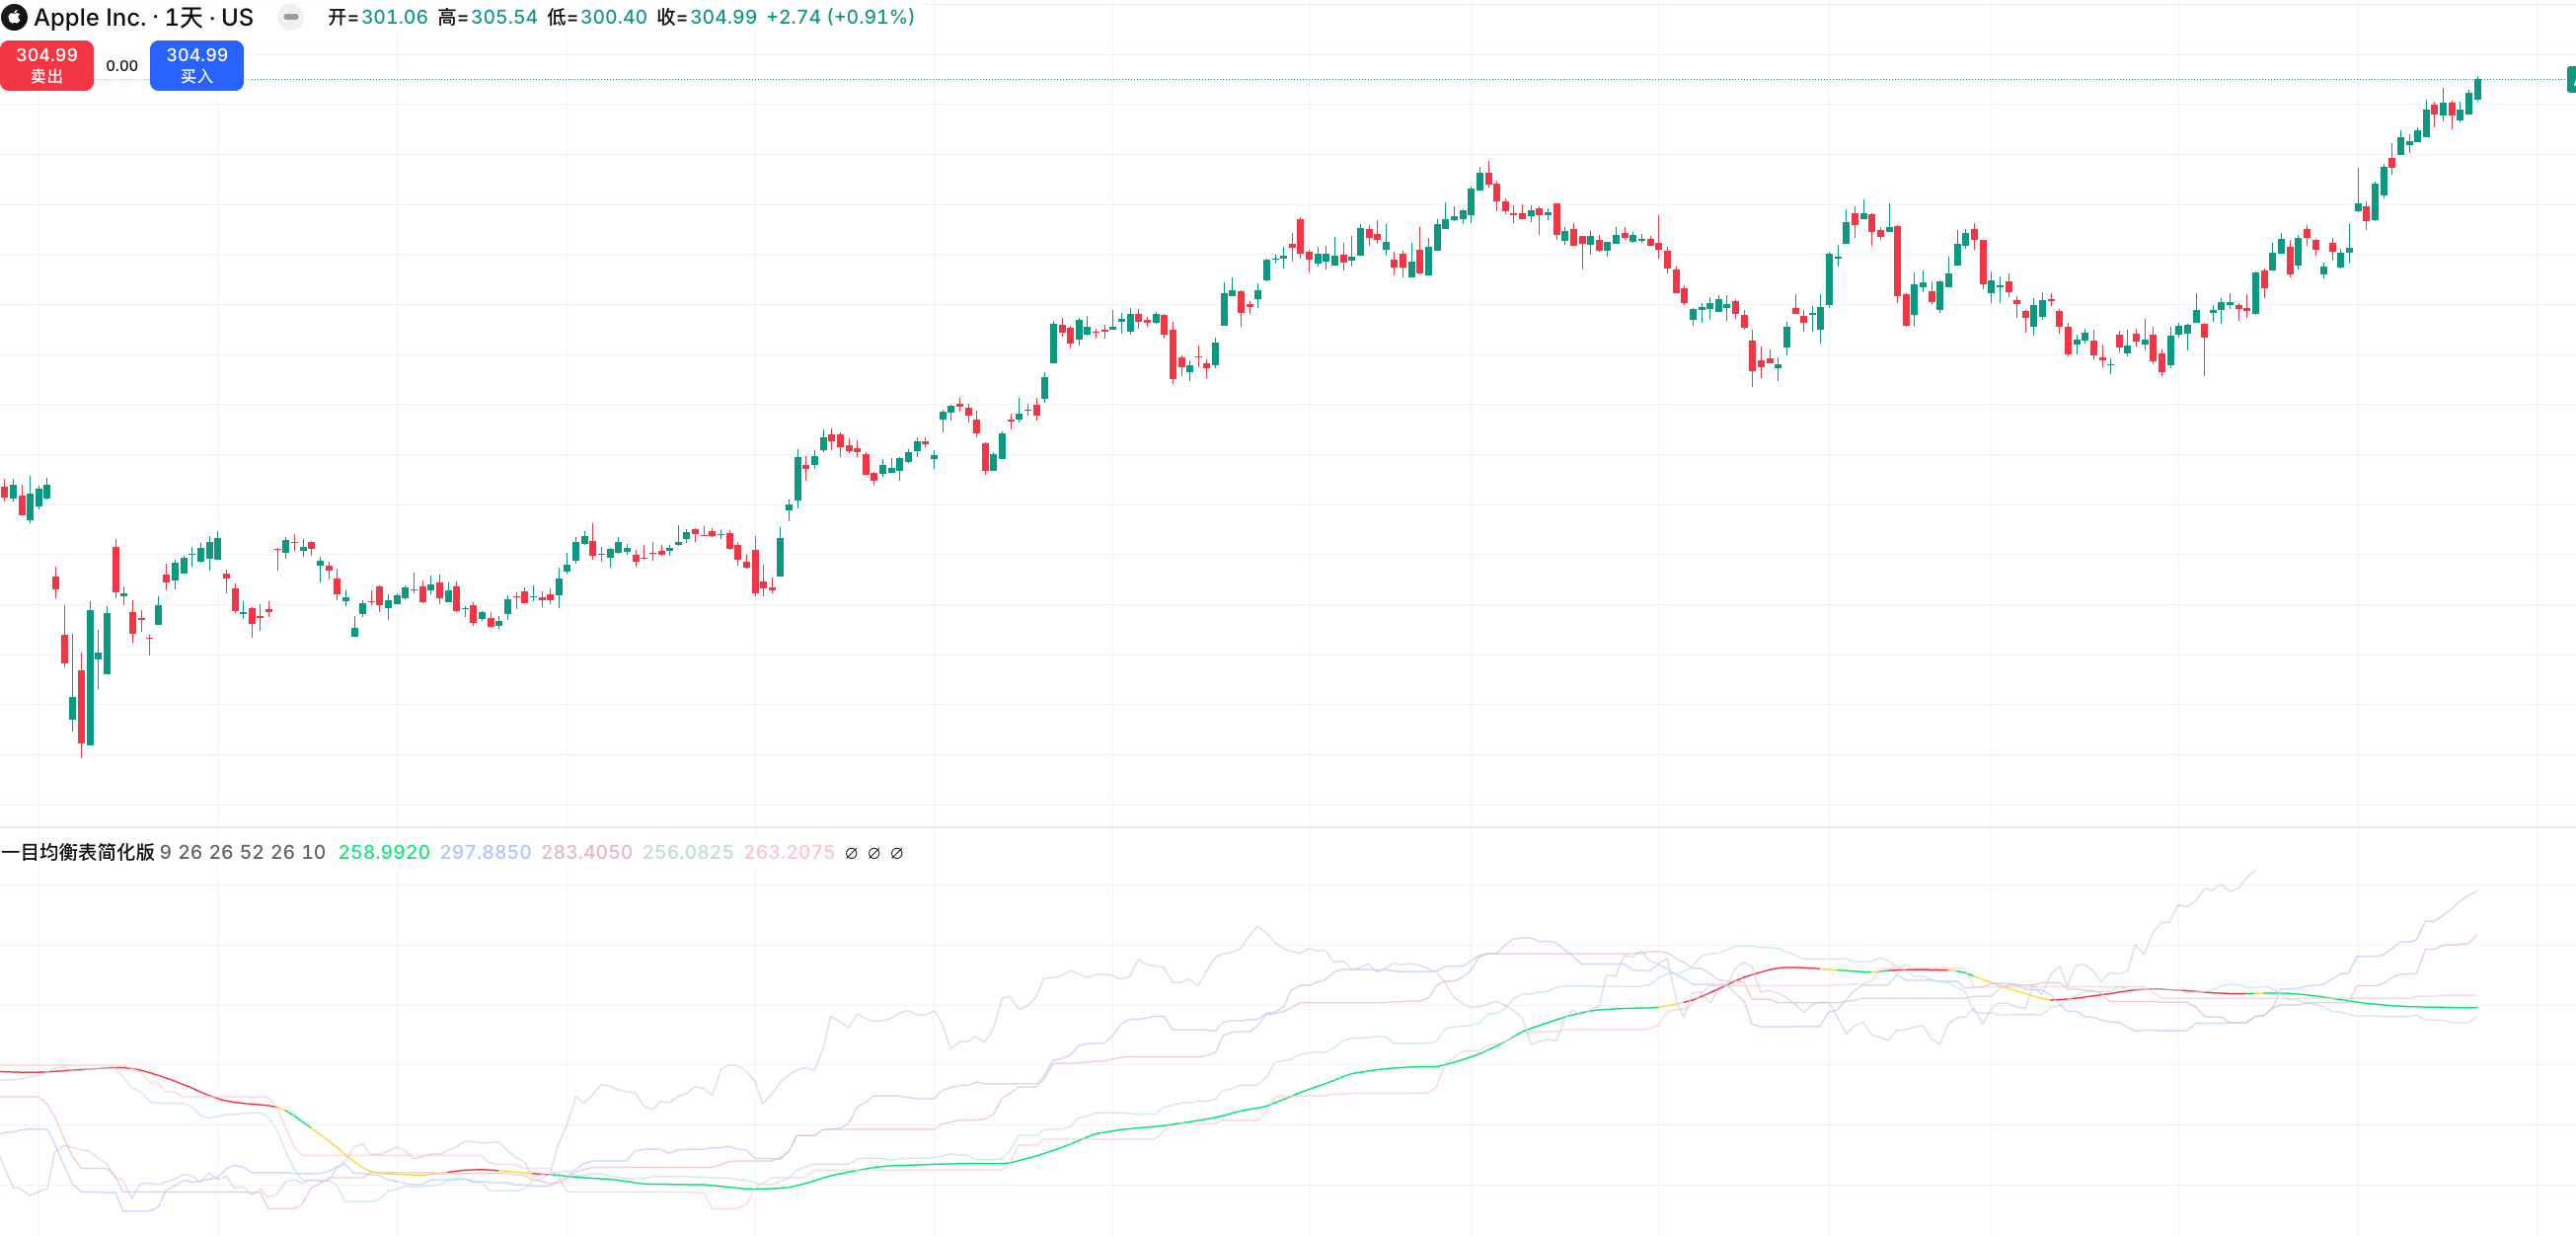The height and width of the screenshot is (1236, 2576).
Task: Click the pale green value 256.0825
Action: 687,852
